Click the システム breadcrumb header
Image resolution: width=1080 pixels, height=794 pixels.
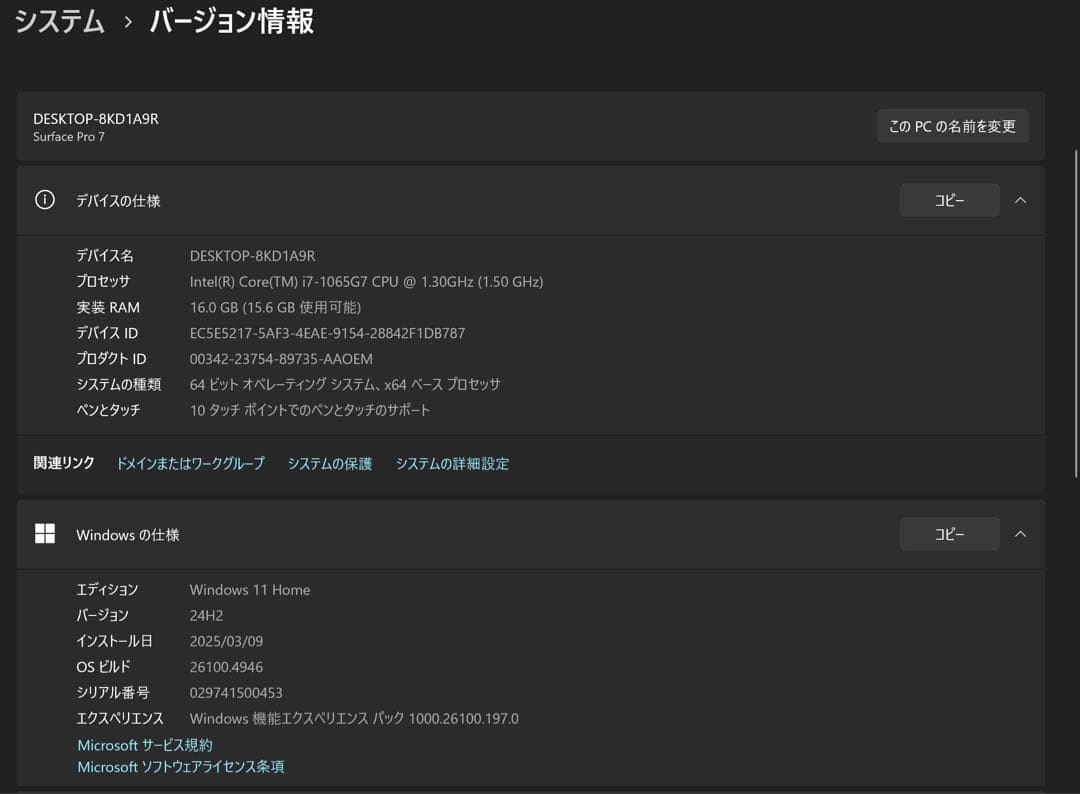coord(58,21)
